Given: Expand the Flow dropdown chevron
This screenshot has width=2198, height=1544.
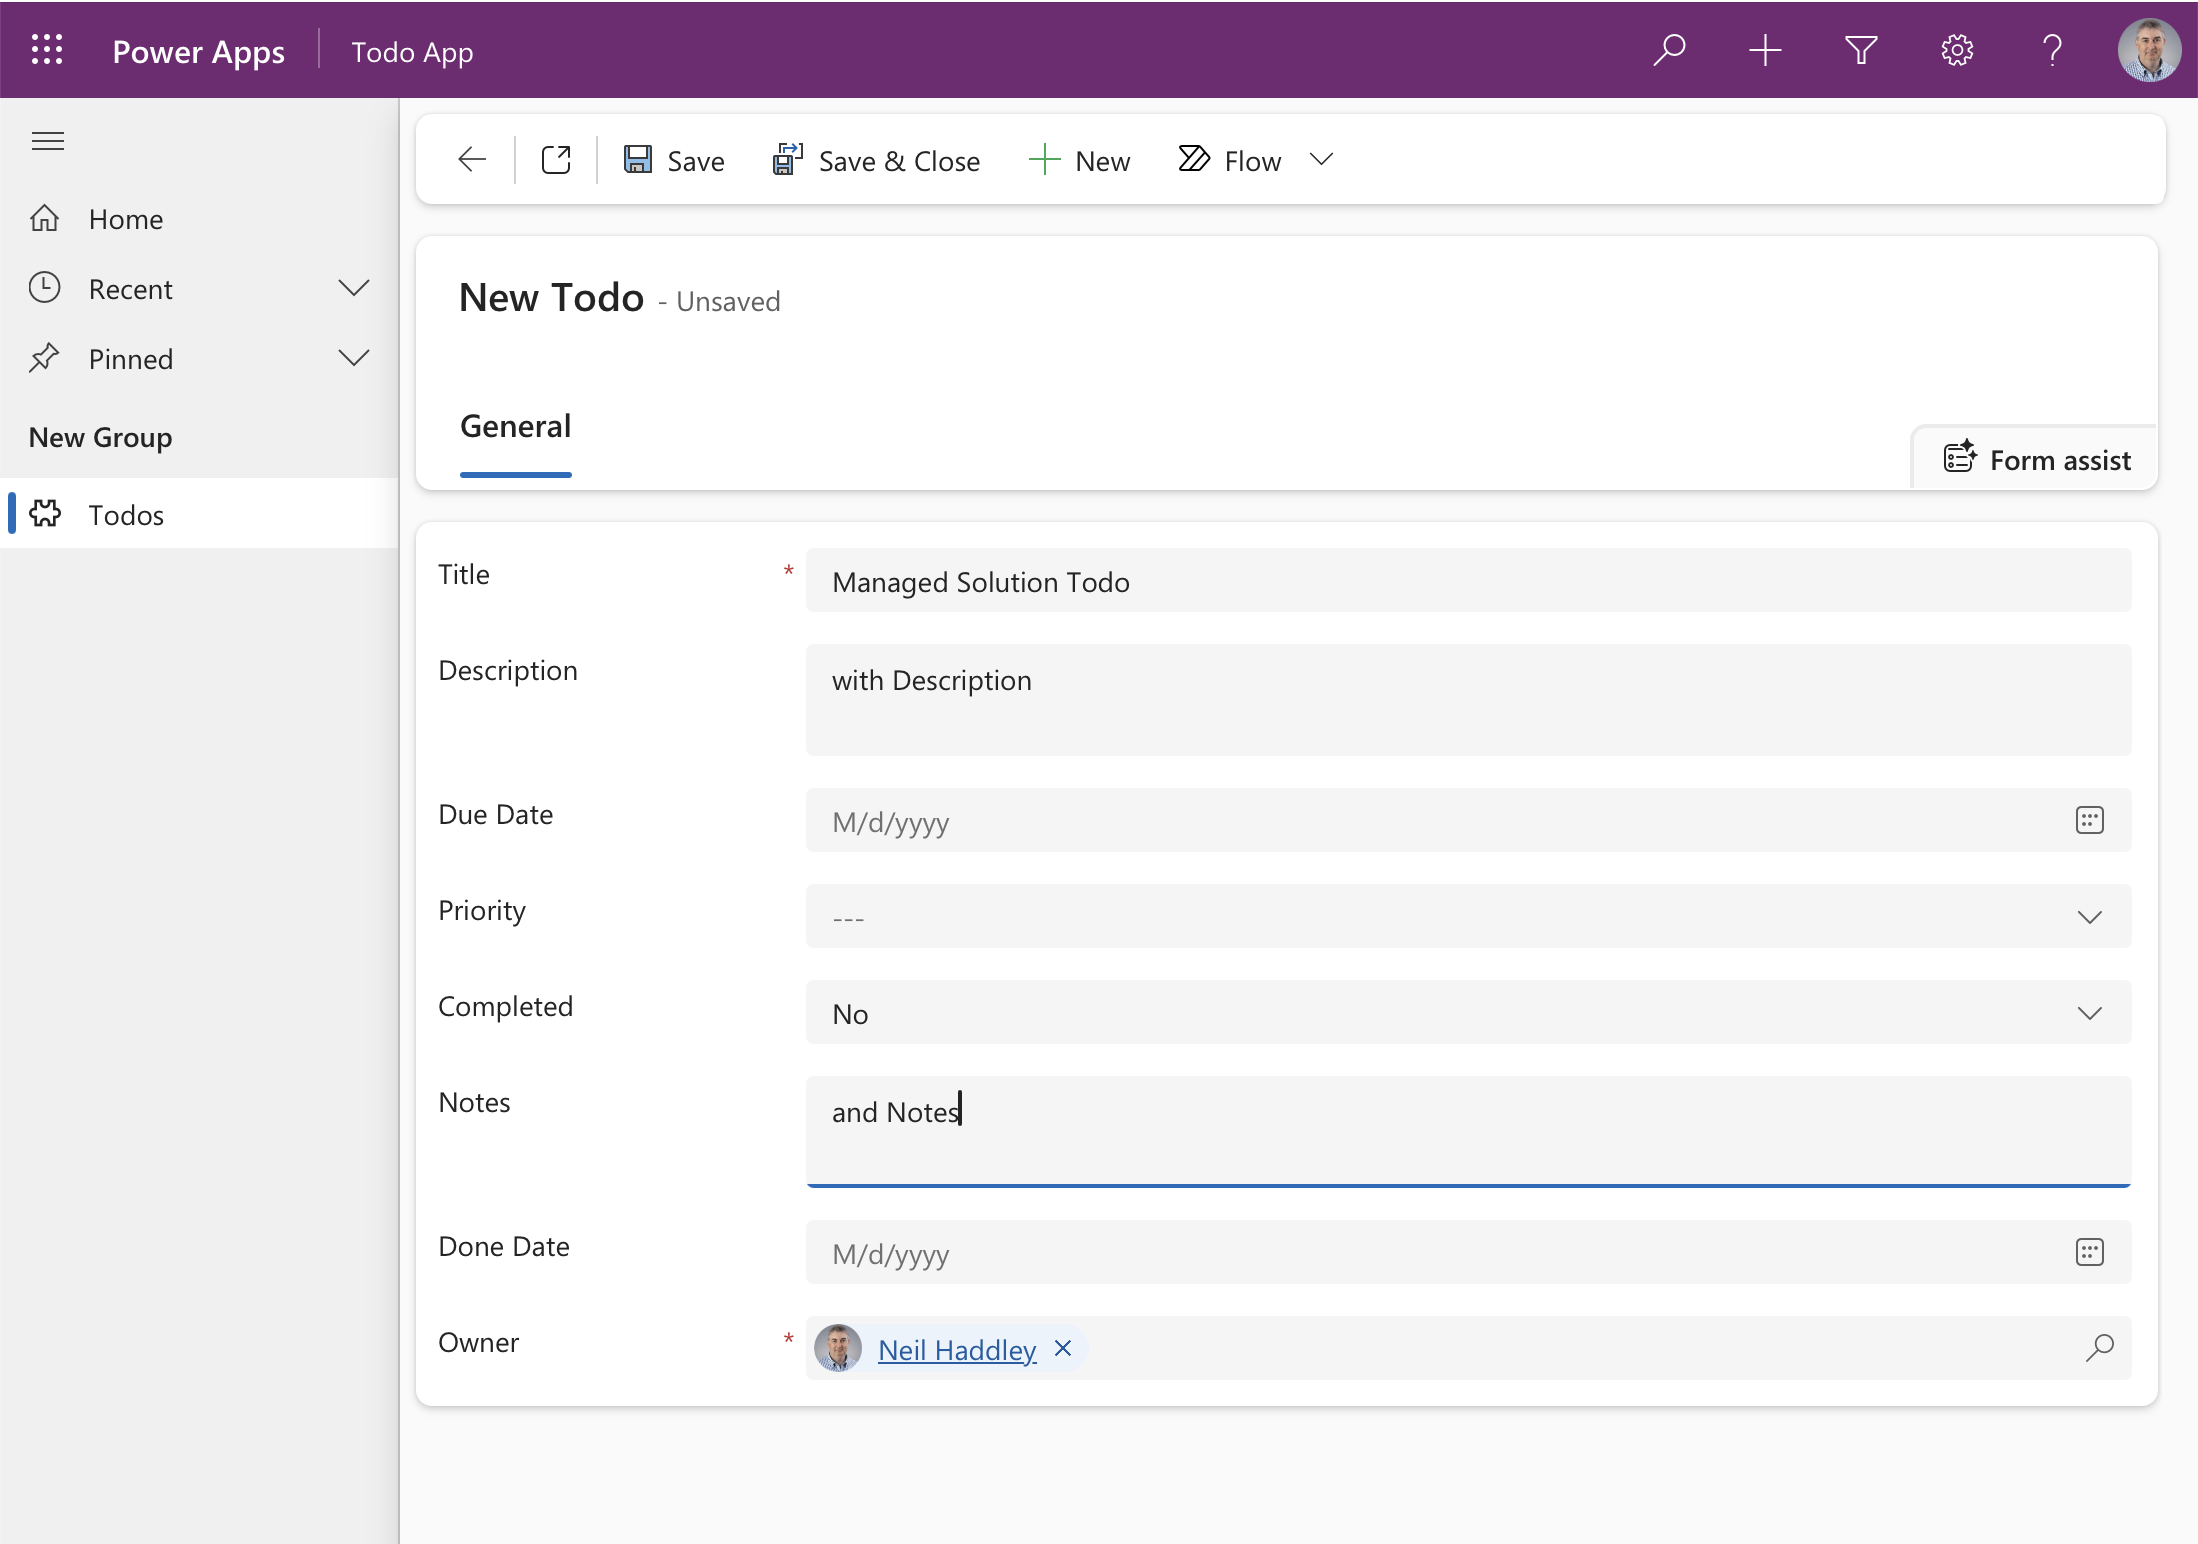Looking at the screenshot, I should 1321,160.
